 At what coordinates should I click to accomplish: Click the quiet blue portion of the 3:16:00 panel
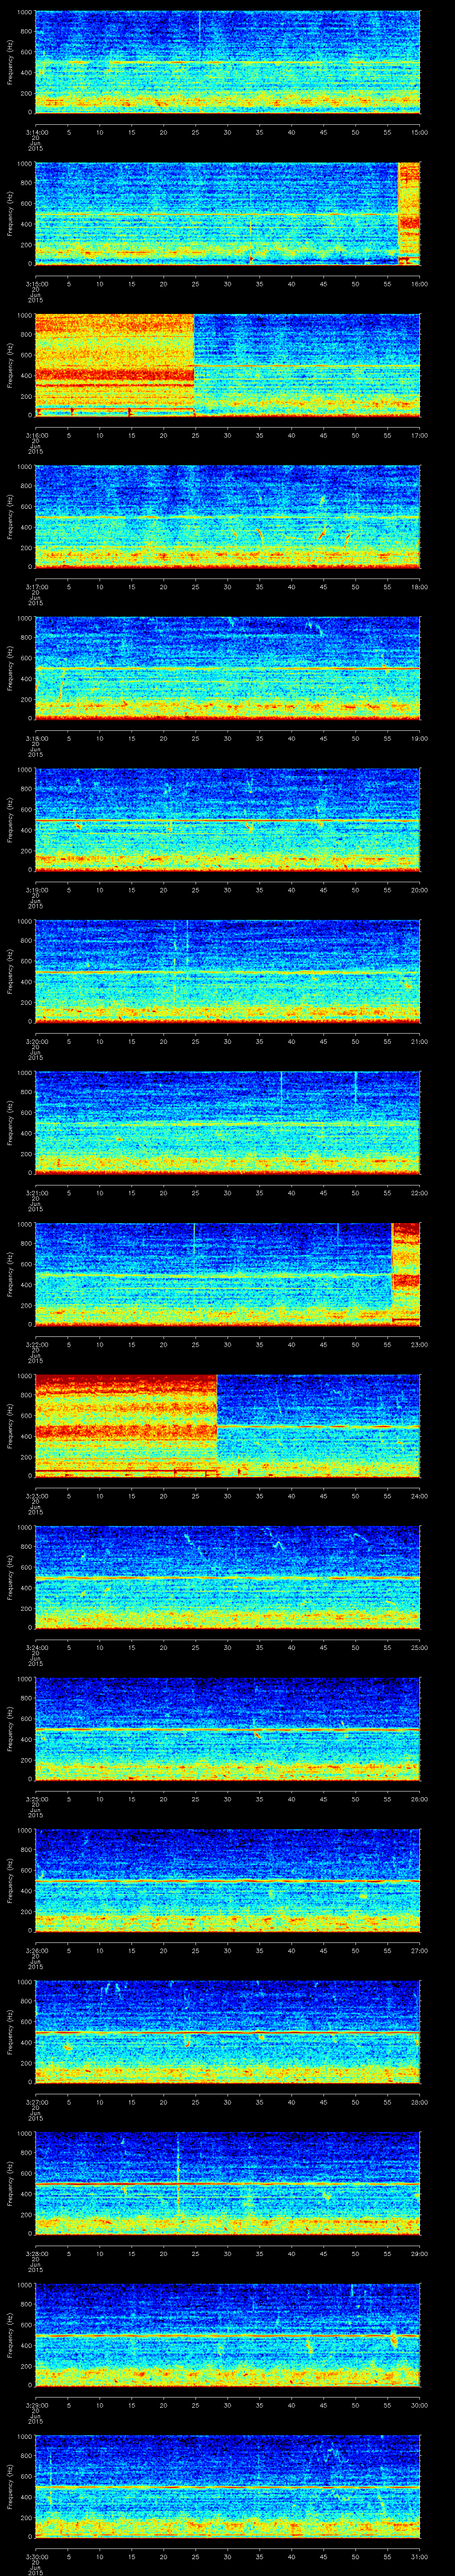[x=307, y=365]
